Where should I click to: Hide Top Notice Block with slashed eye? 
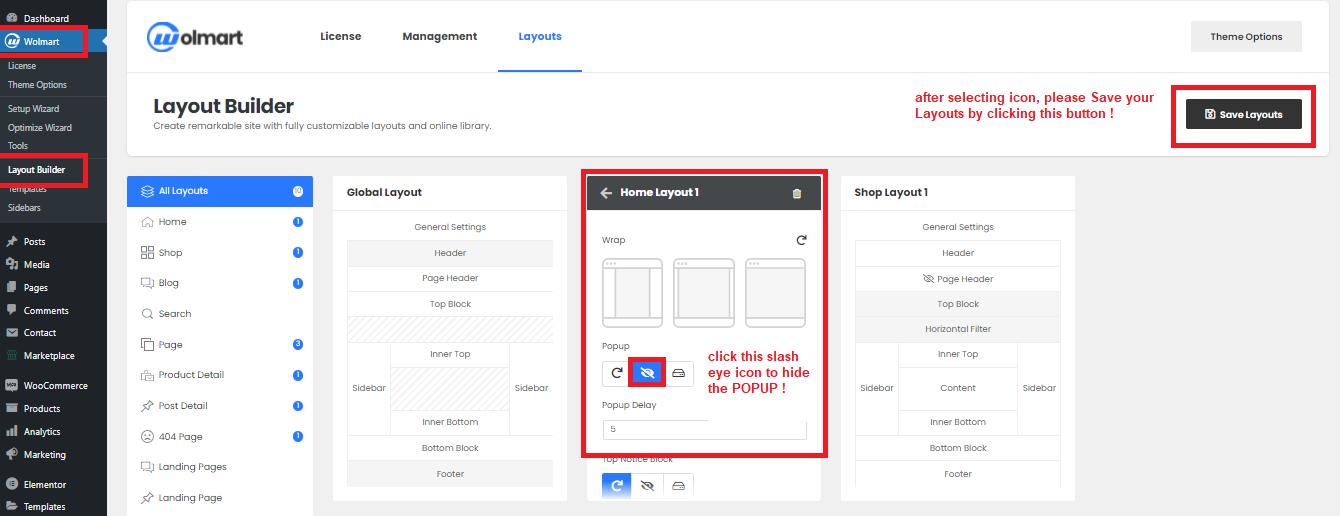pyautogui.click(x=648, y=485)
